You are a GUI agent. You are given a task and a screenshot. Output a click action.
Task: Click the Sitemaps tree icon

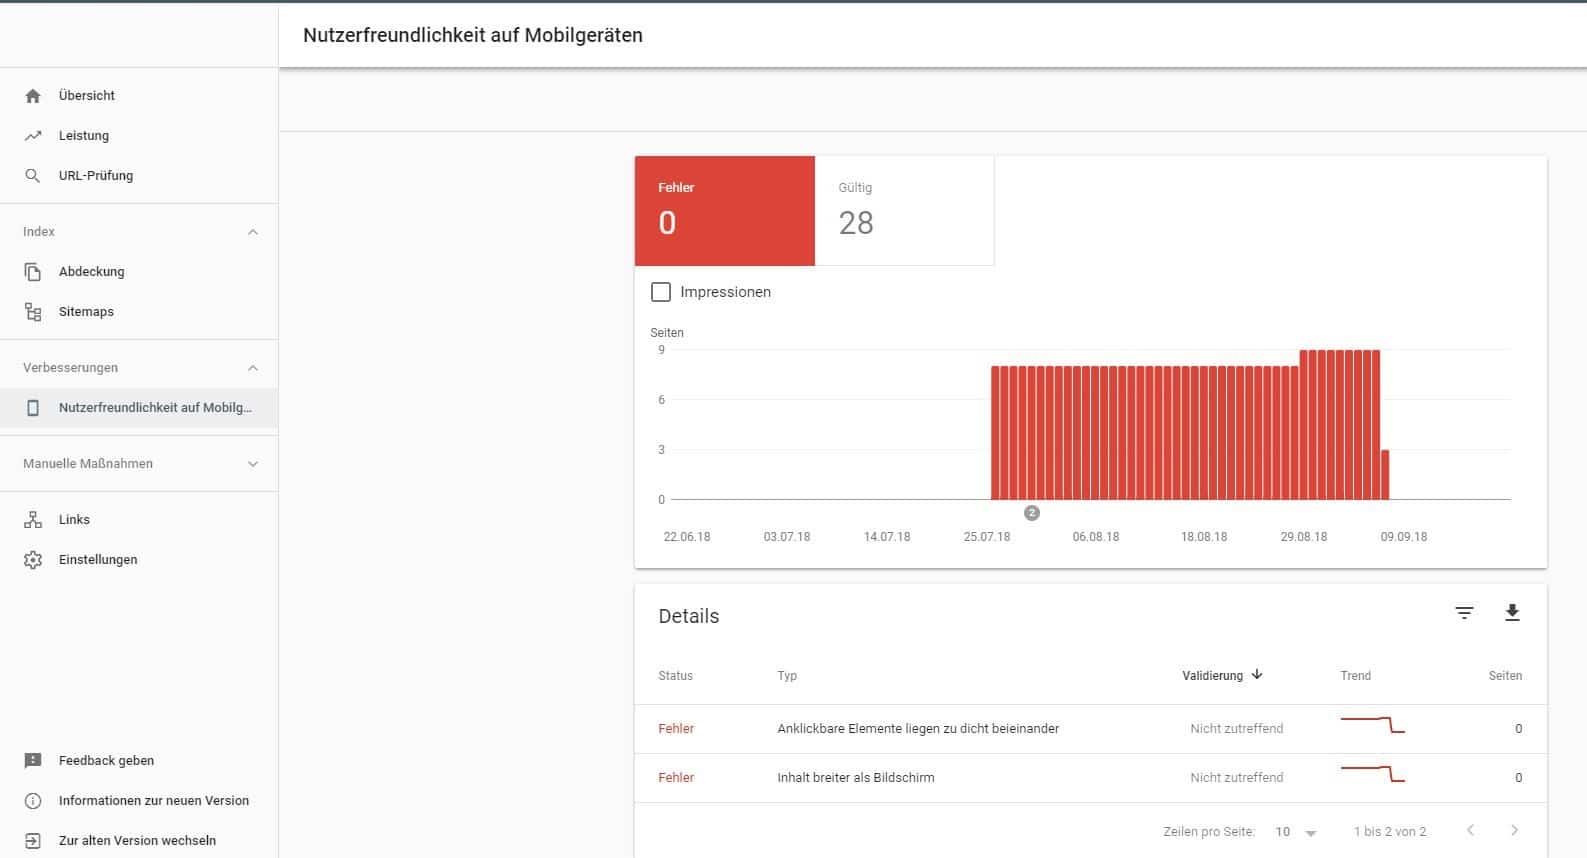click(33, 312)
